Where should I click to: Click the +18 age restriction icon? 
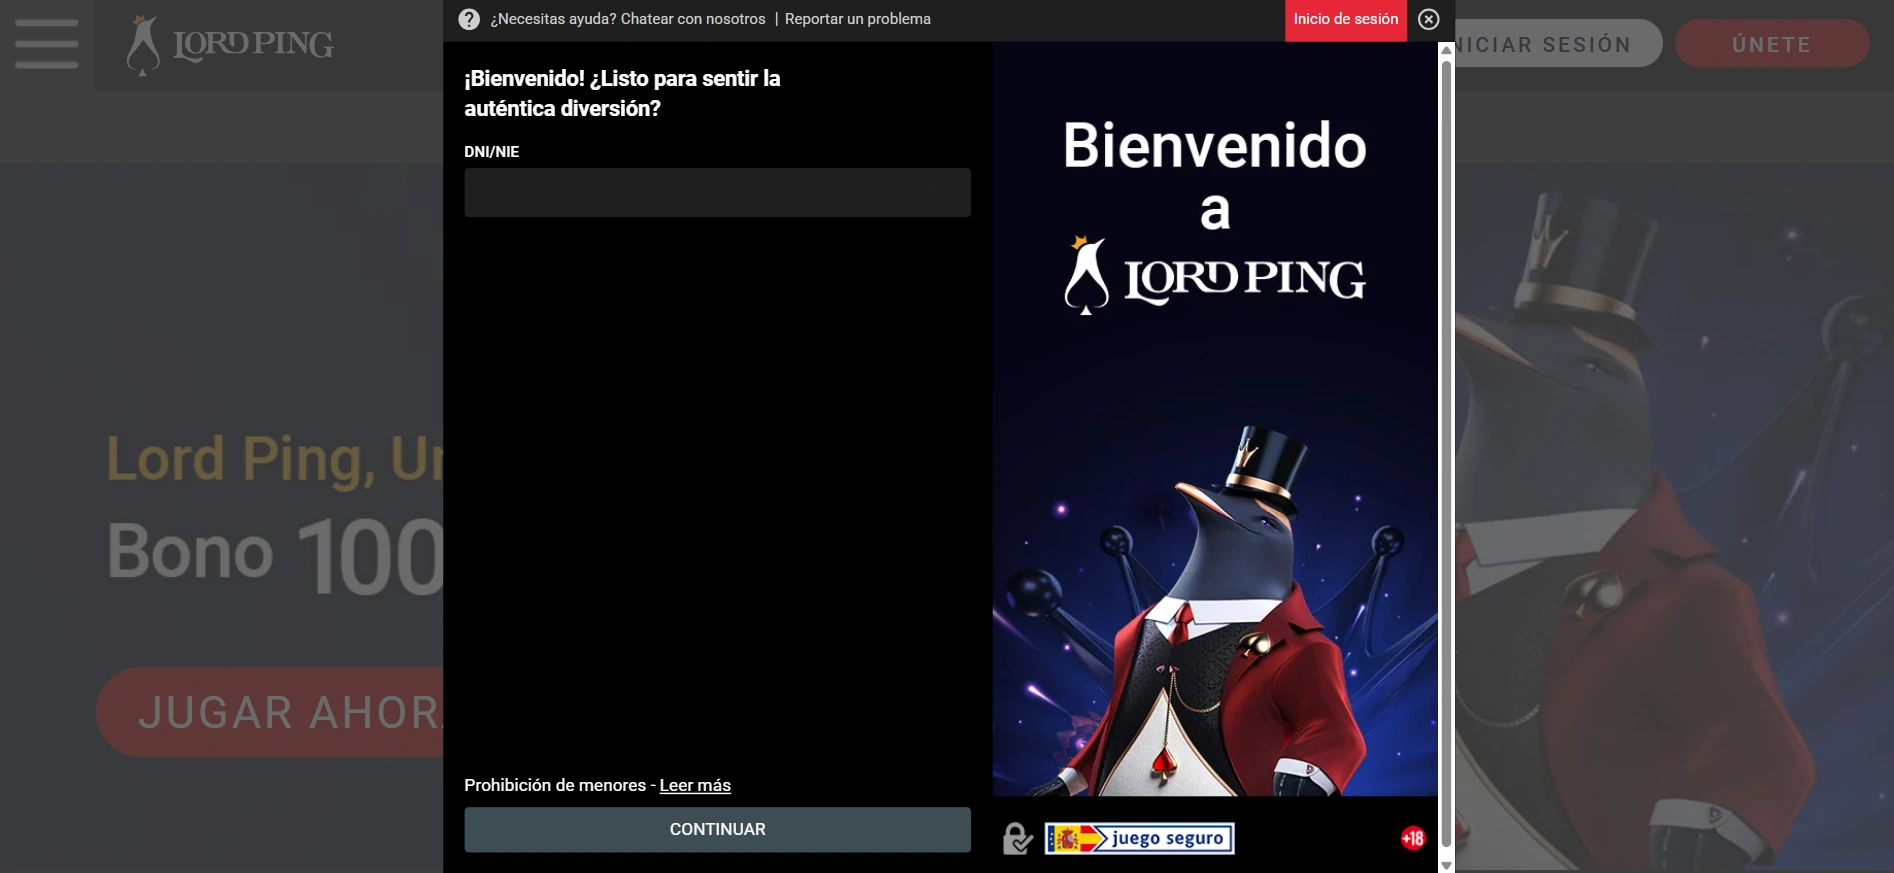(1412, 838)
